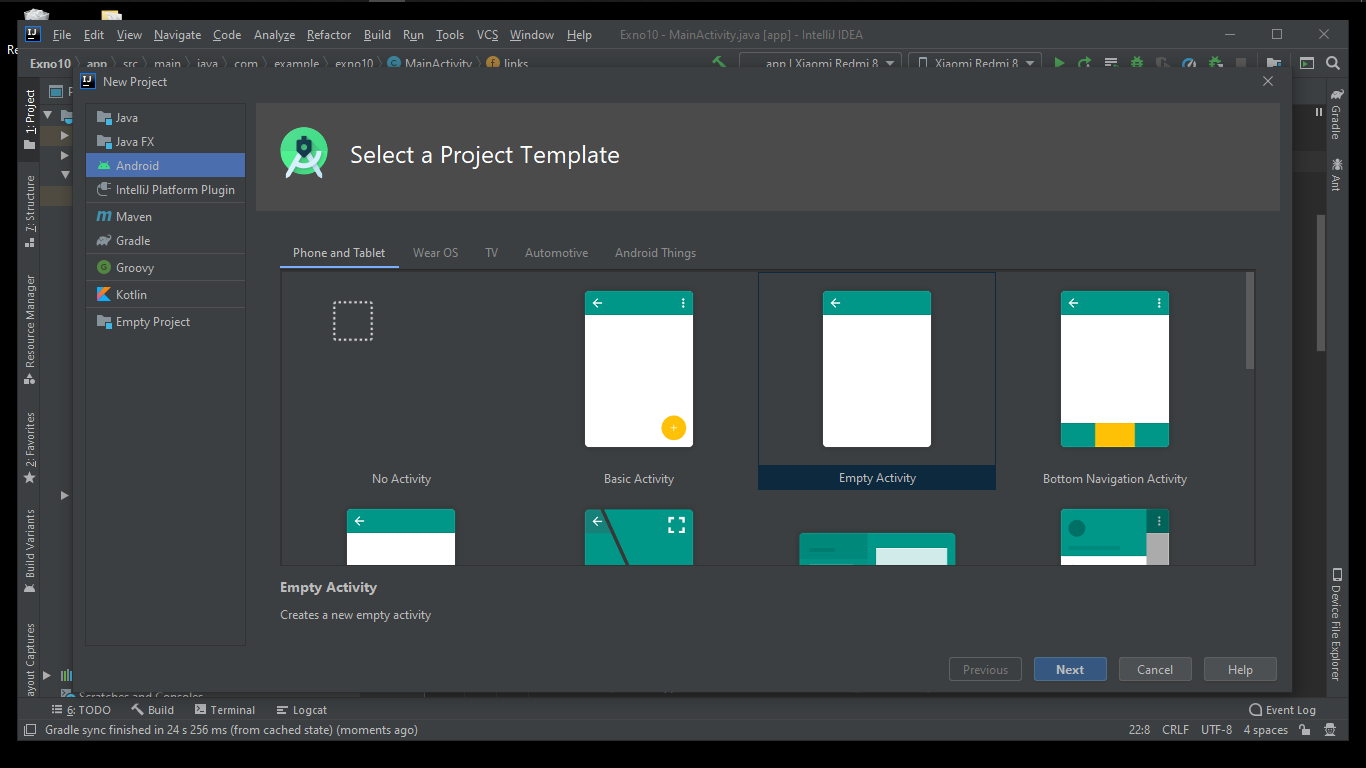Open the Refactor menu
The image size is (1366, 768).
328,34
